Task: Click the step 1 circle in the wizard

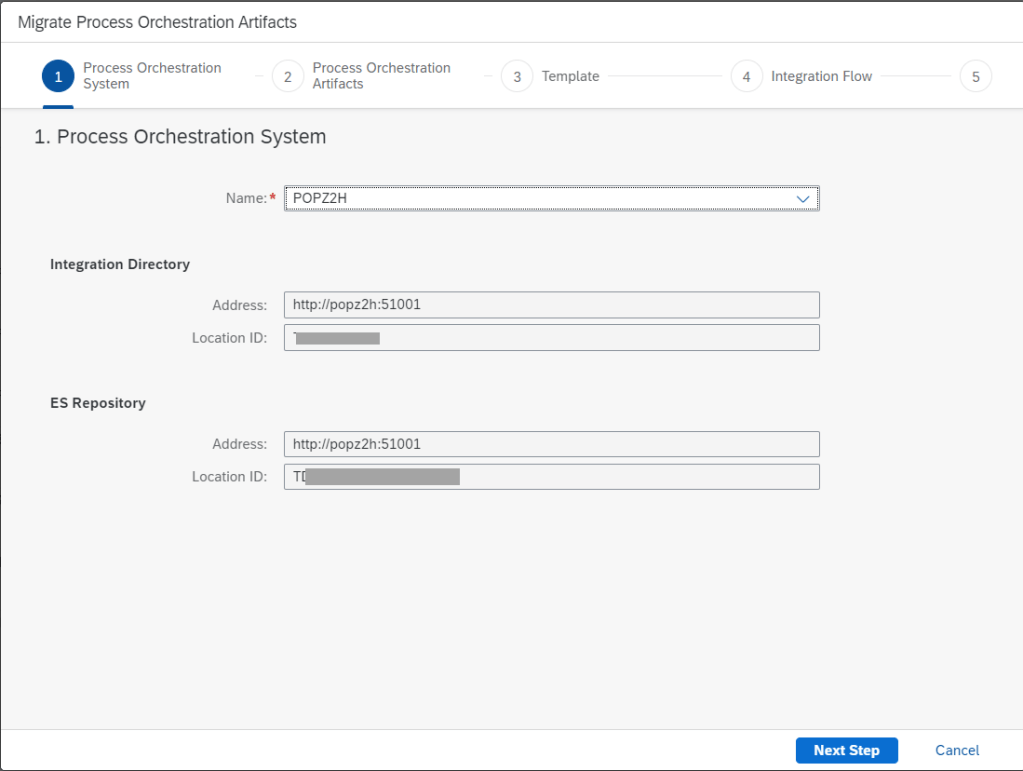Action: tap(58, 77)
